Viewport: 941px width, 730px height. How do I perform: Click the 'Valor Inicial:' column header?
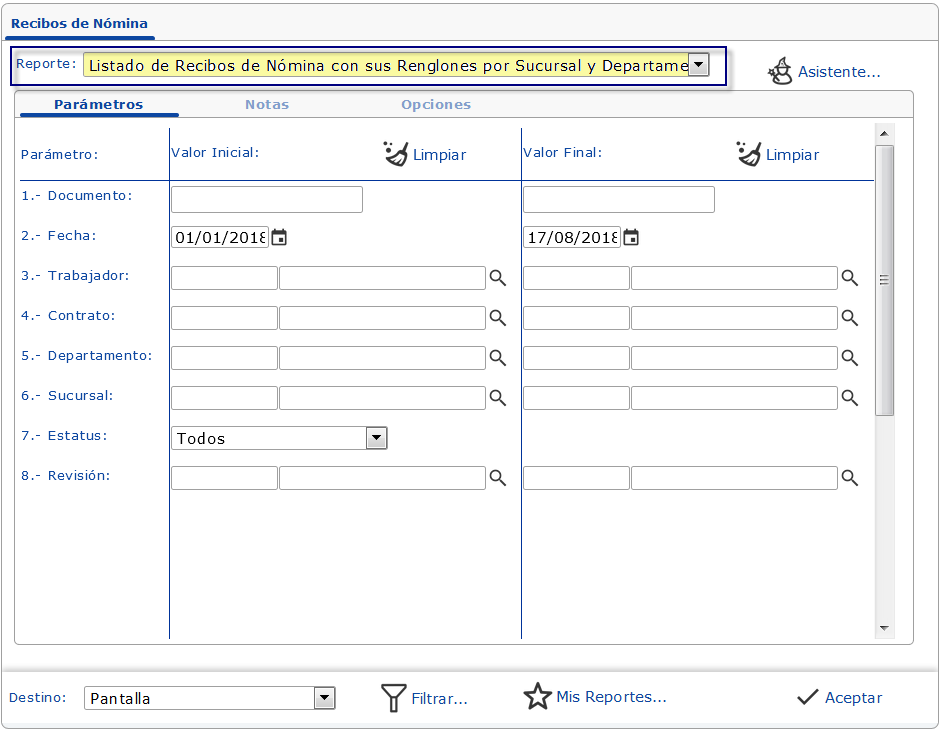(215, 152)
